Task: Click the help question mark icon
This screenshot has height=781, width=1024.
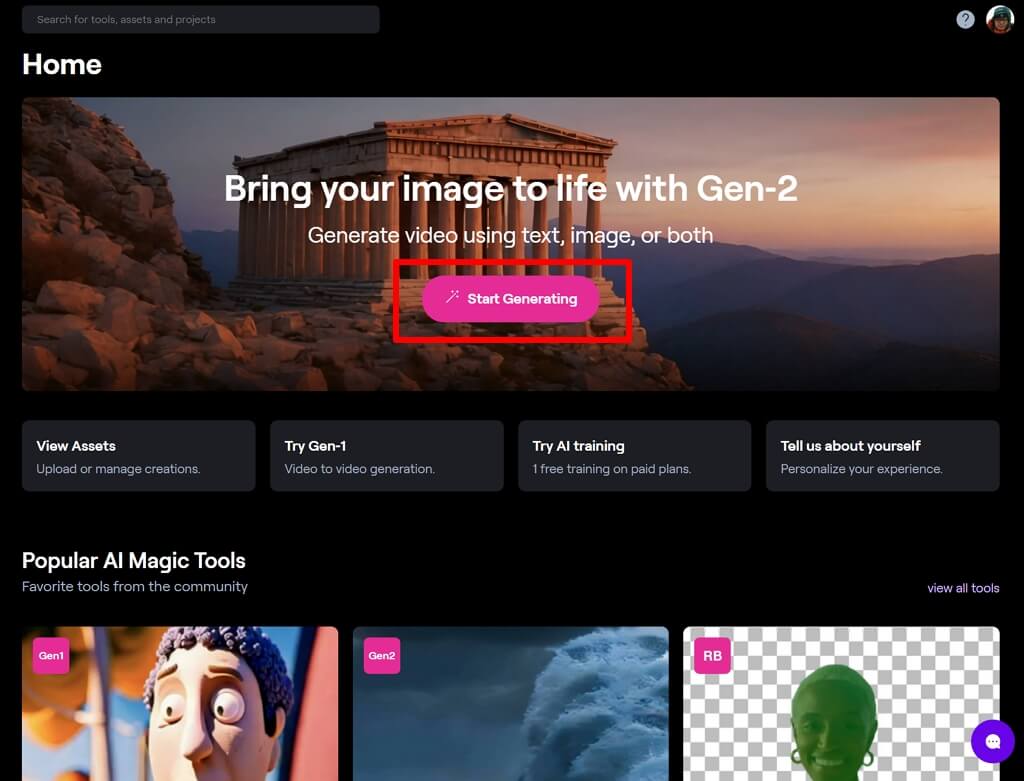Action: [x=965, y=19]
